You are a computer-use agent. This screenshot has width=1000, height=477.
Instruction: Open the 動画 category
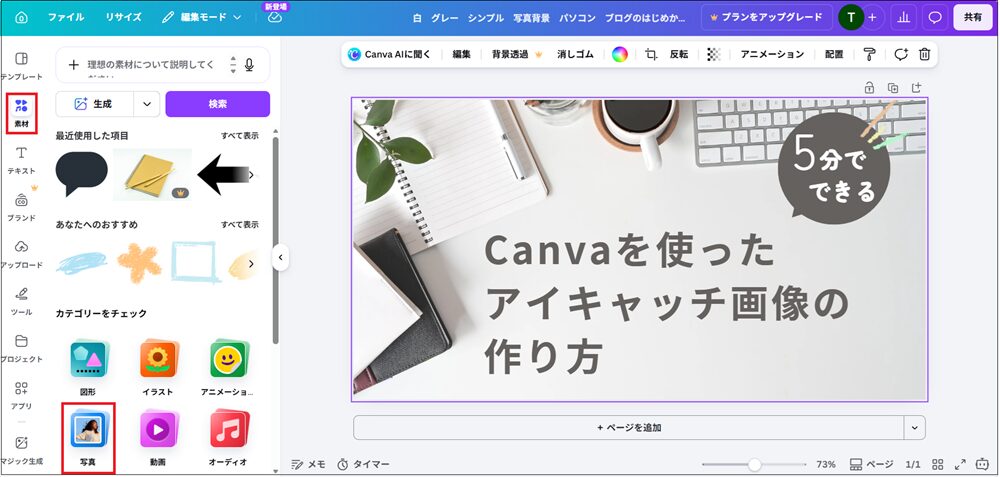[158, 438]
